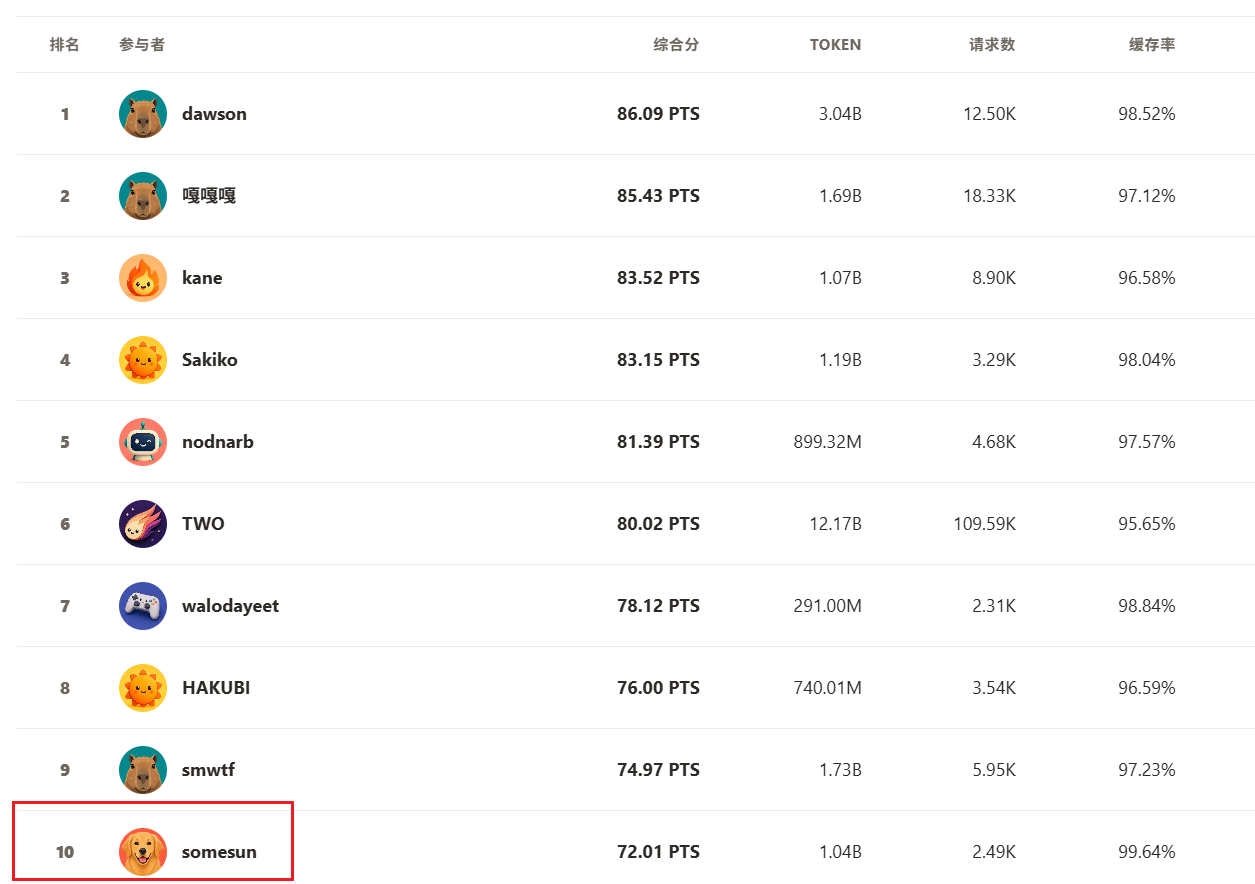Screen dimensions: 1255x884
Task: Click the participant name 嘎嘎嘎
Action: click(x=209, y=196)
